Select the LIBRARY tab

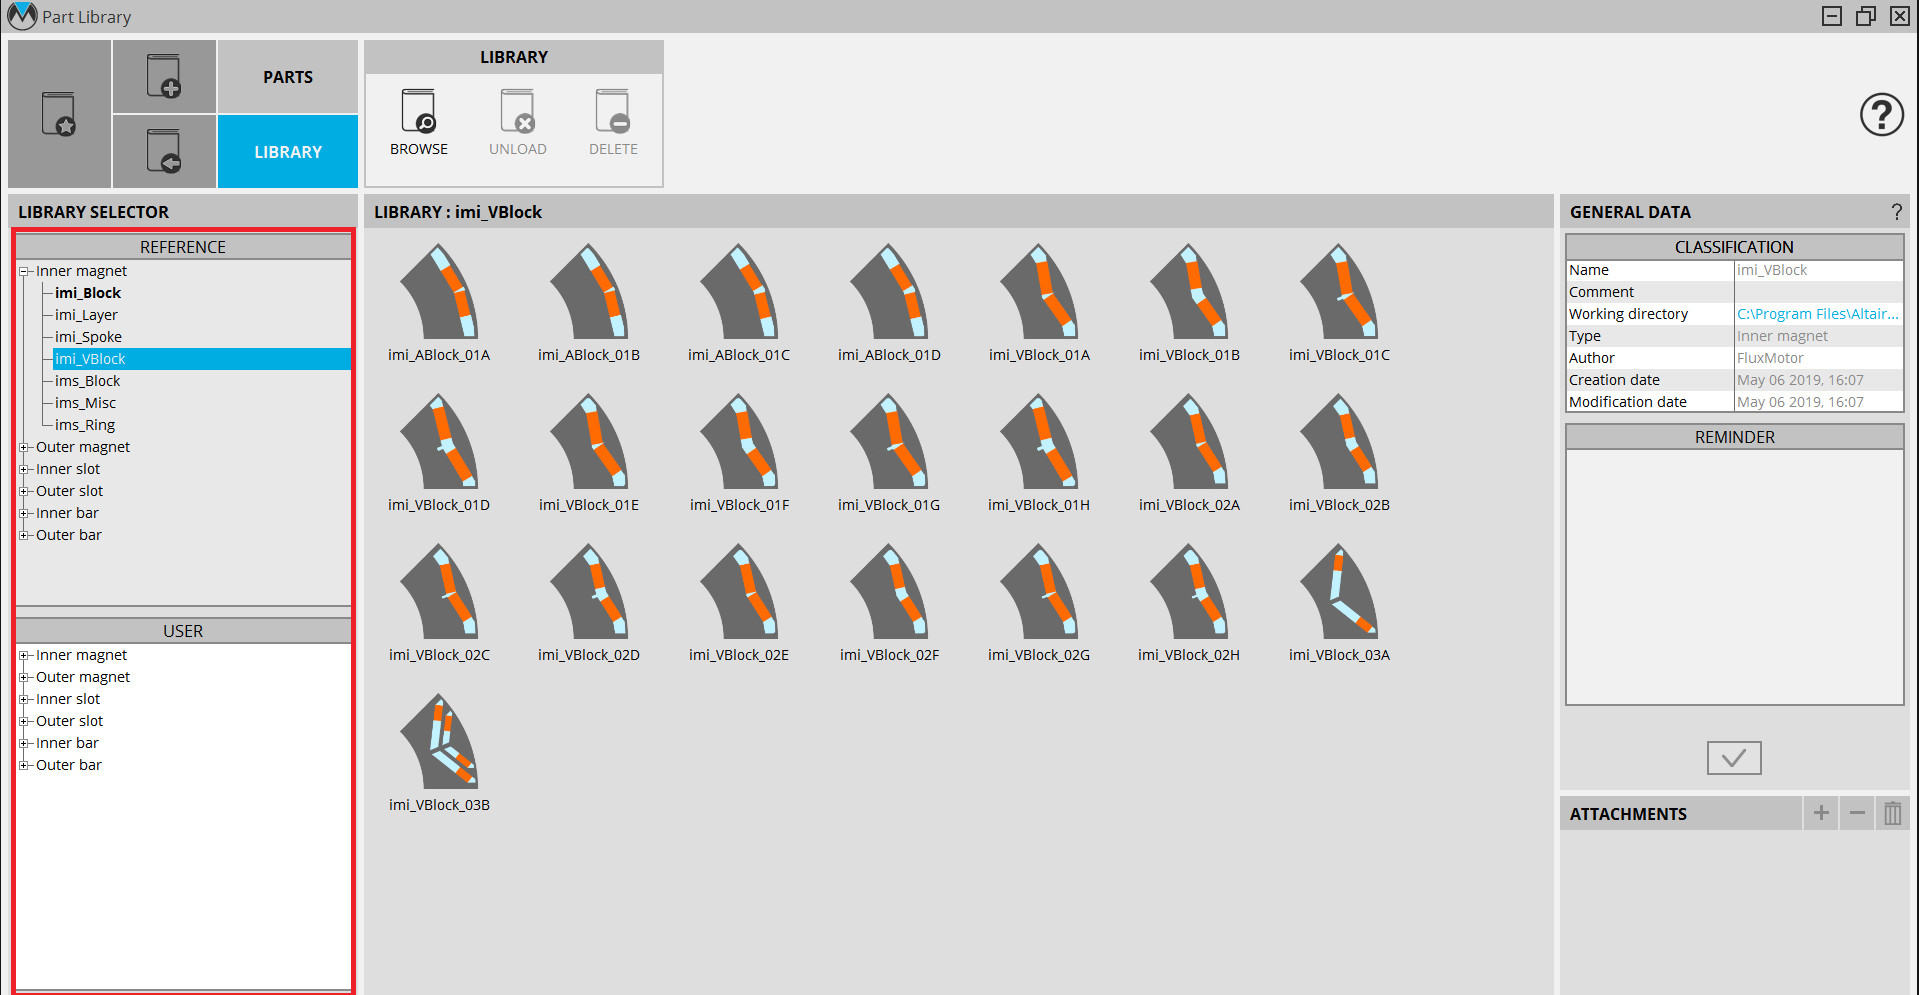pyautogui.click(x=288, y=152)
